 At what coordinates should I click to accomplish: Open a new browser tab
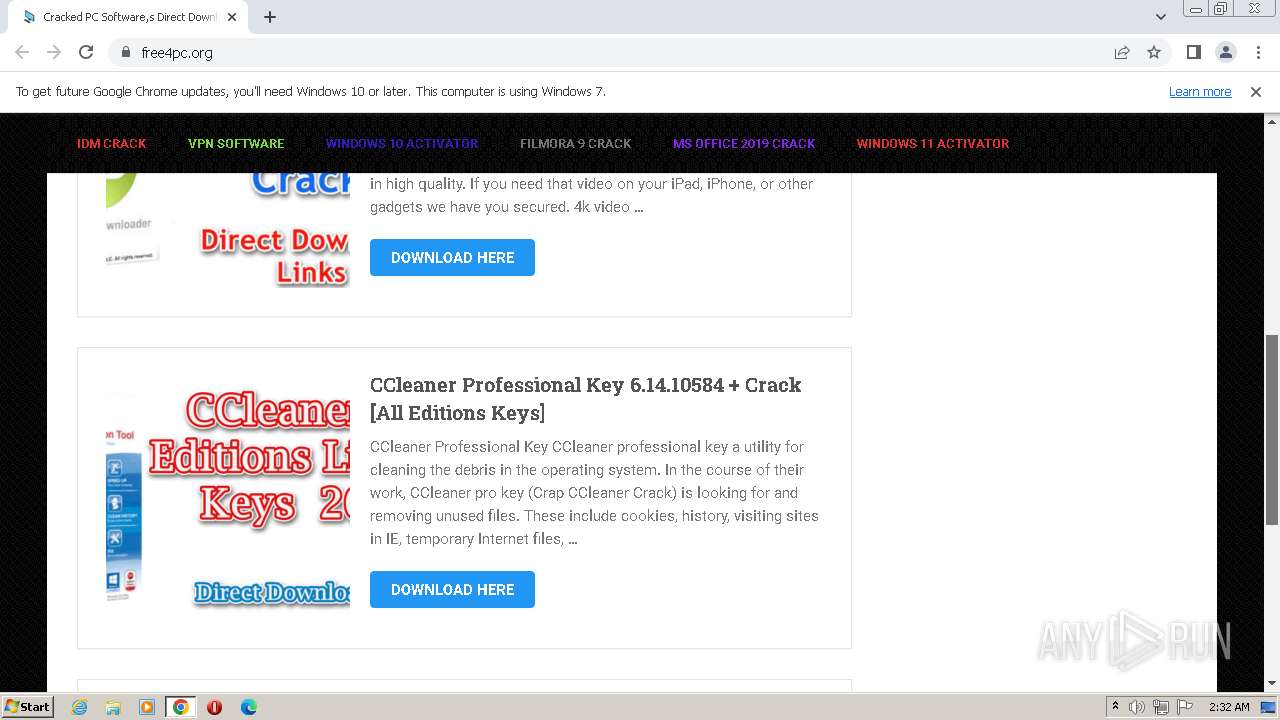[x=270, y=17]
